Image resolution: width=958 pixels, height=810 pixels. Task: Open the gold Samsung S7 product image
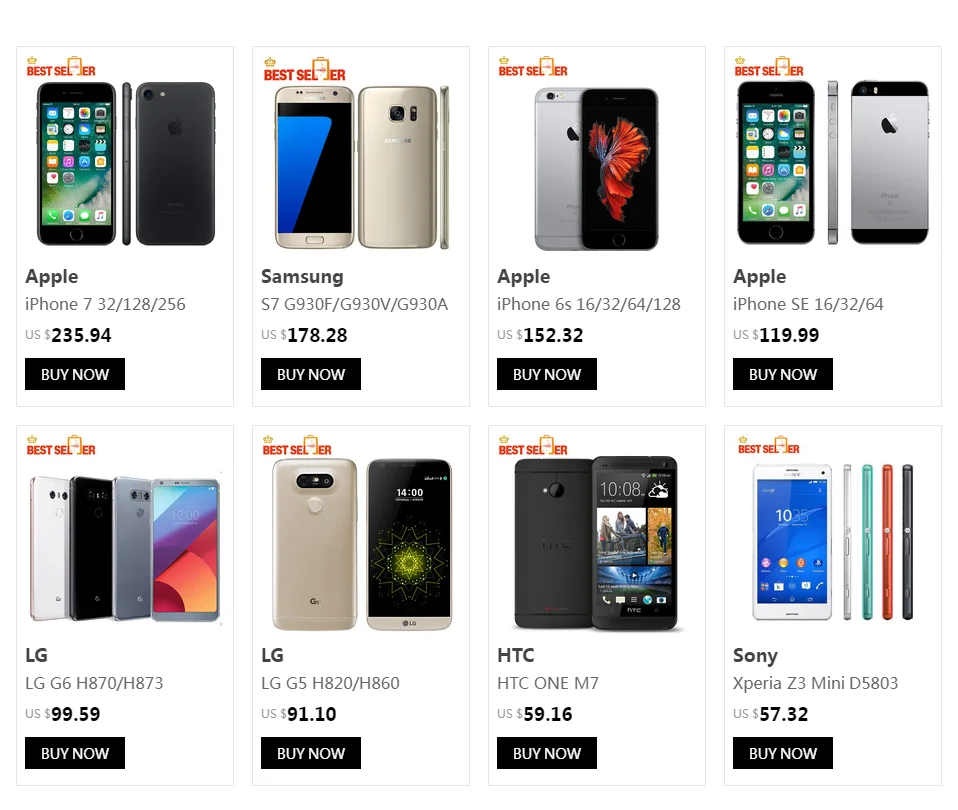click(362, 167)
